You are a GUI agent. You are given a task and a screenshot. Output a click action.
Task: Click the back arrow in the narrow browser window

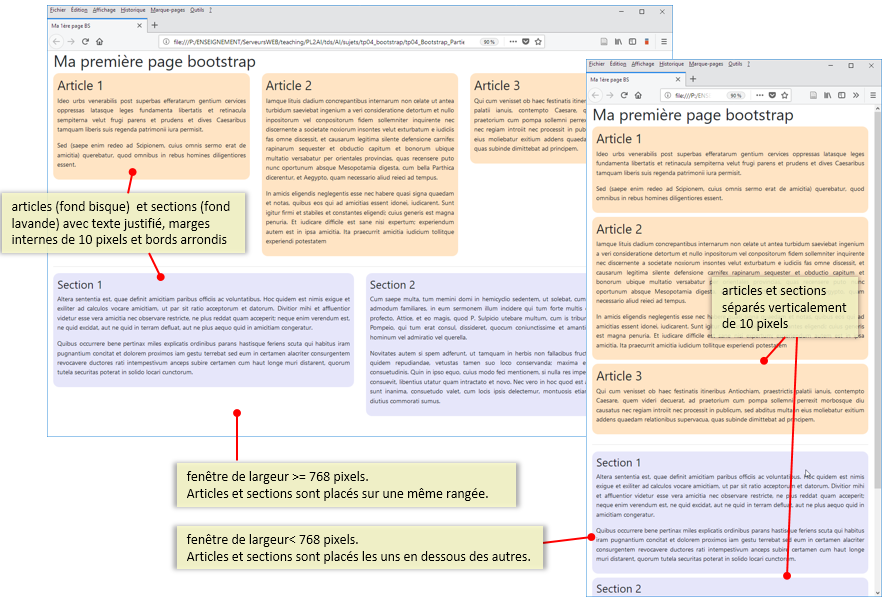[597, 95]
